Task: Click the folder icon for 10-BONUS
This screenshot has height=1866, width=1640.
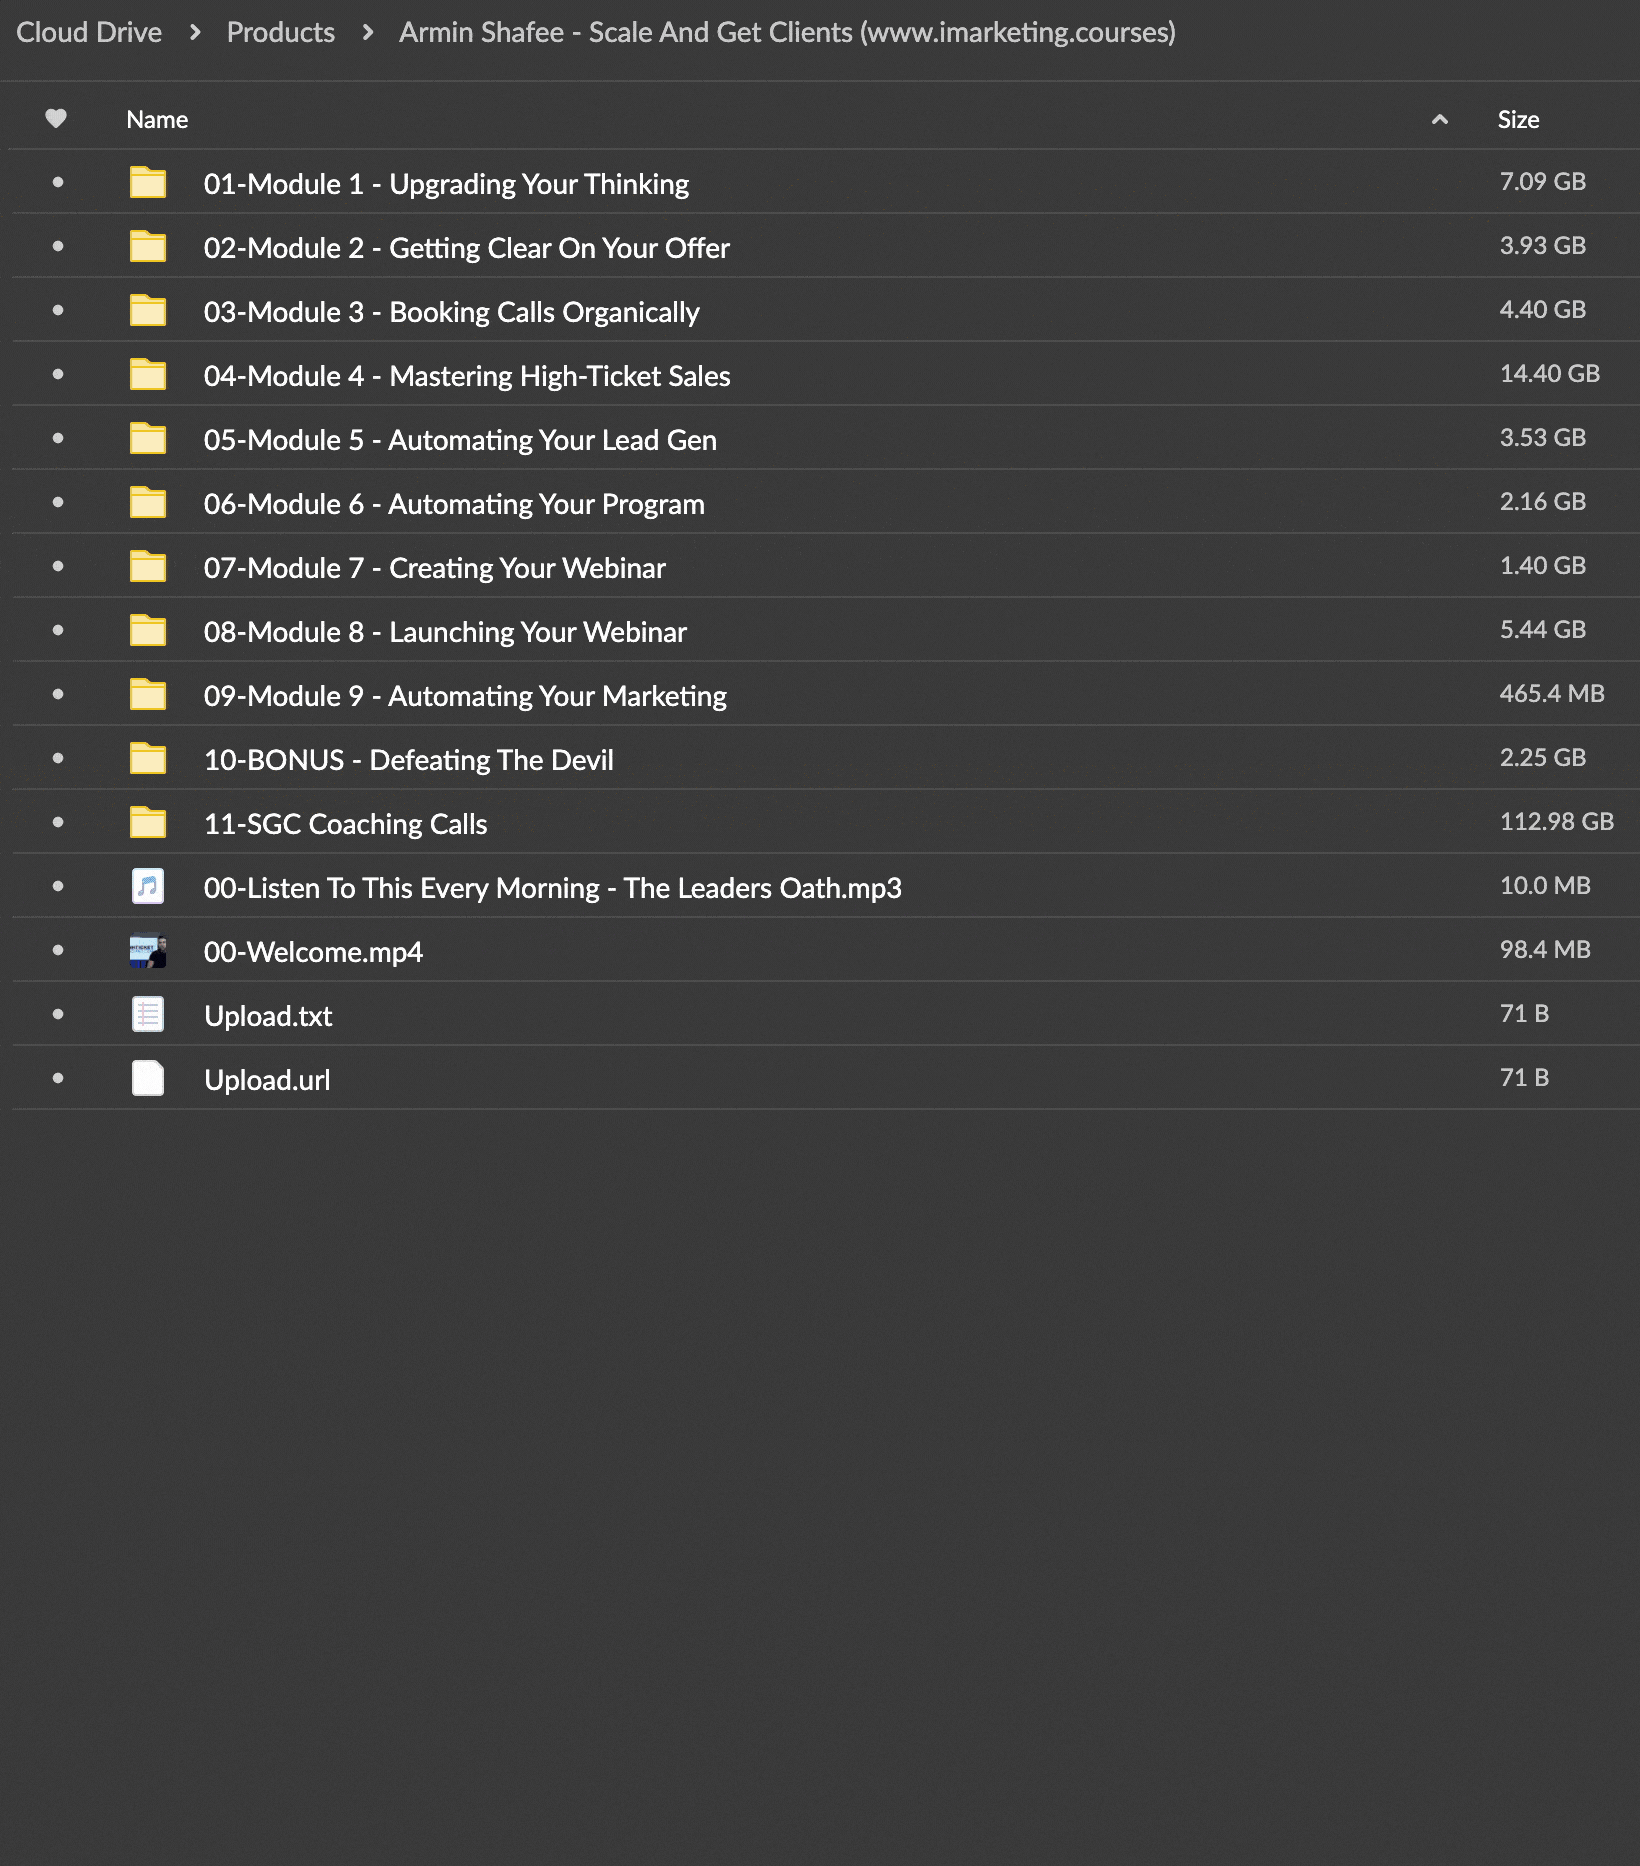Action: click(x=148, y=759)
